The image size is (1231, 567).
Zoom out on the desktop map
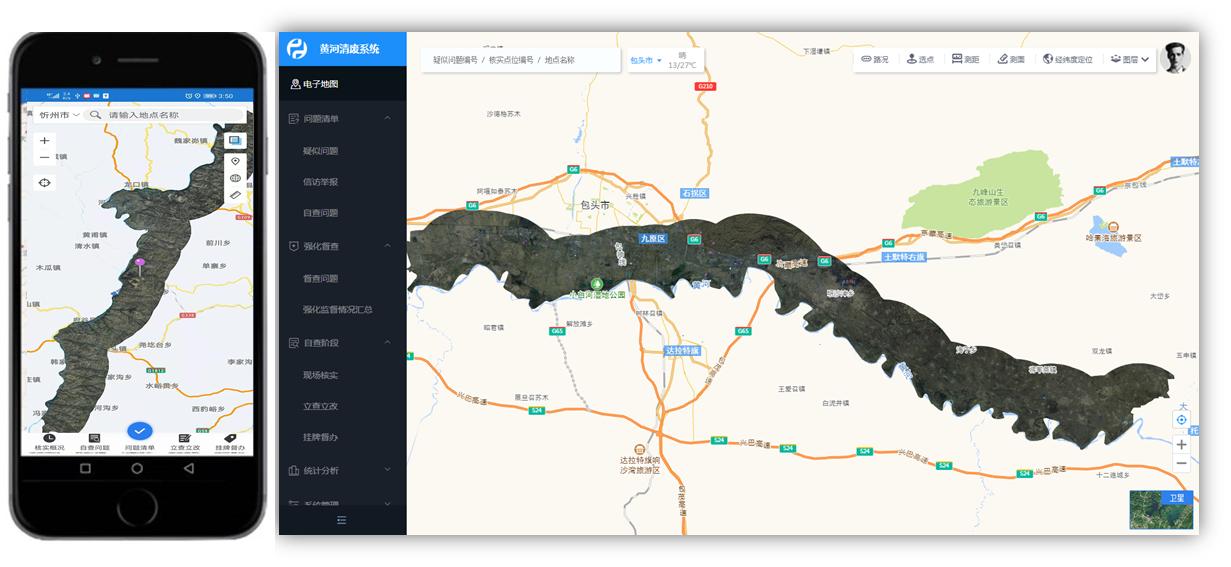1182,463
